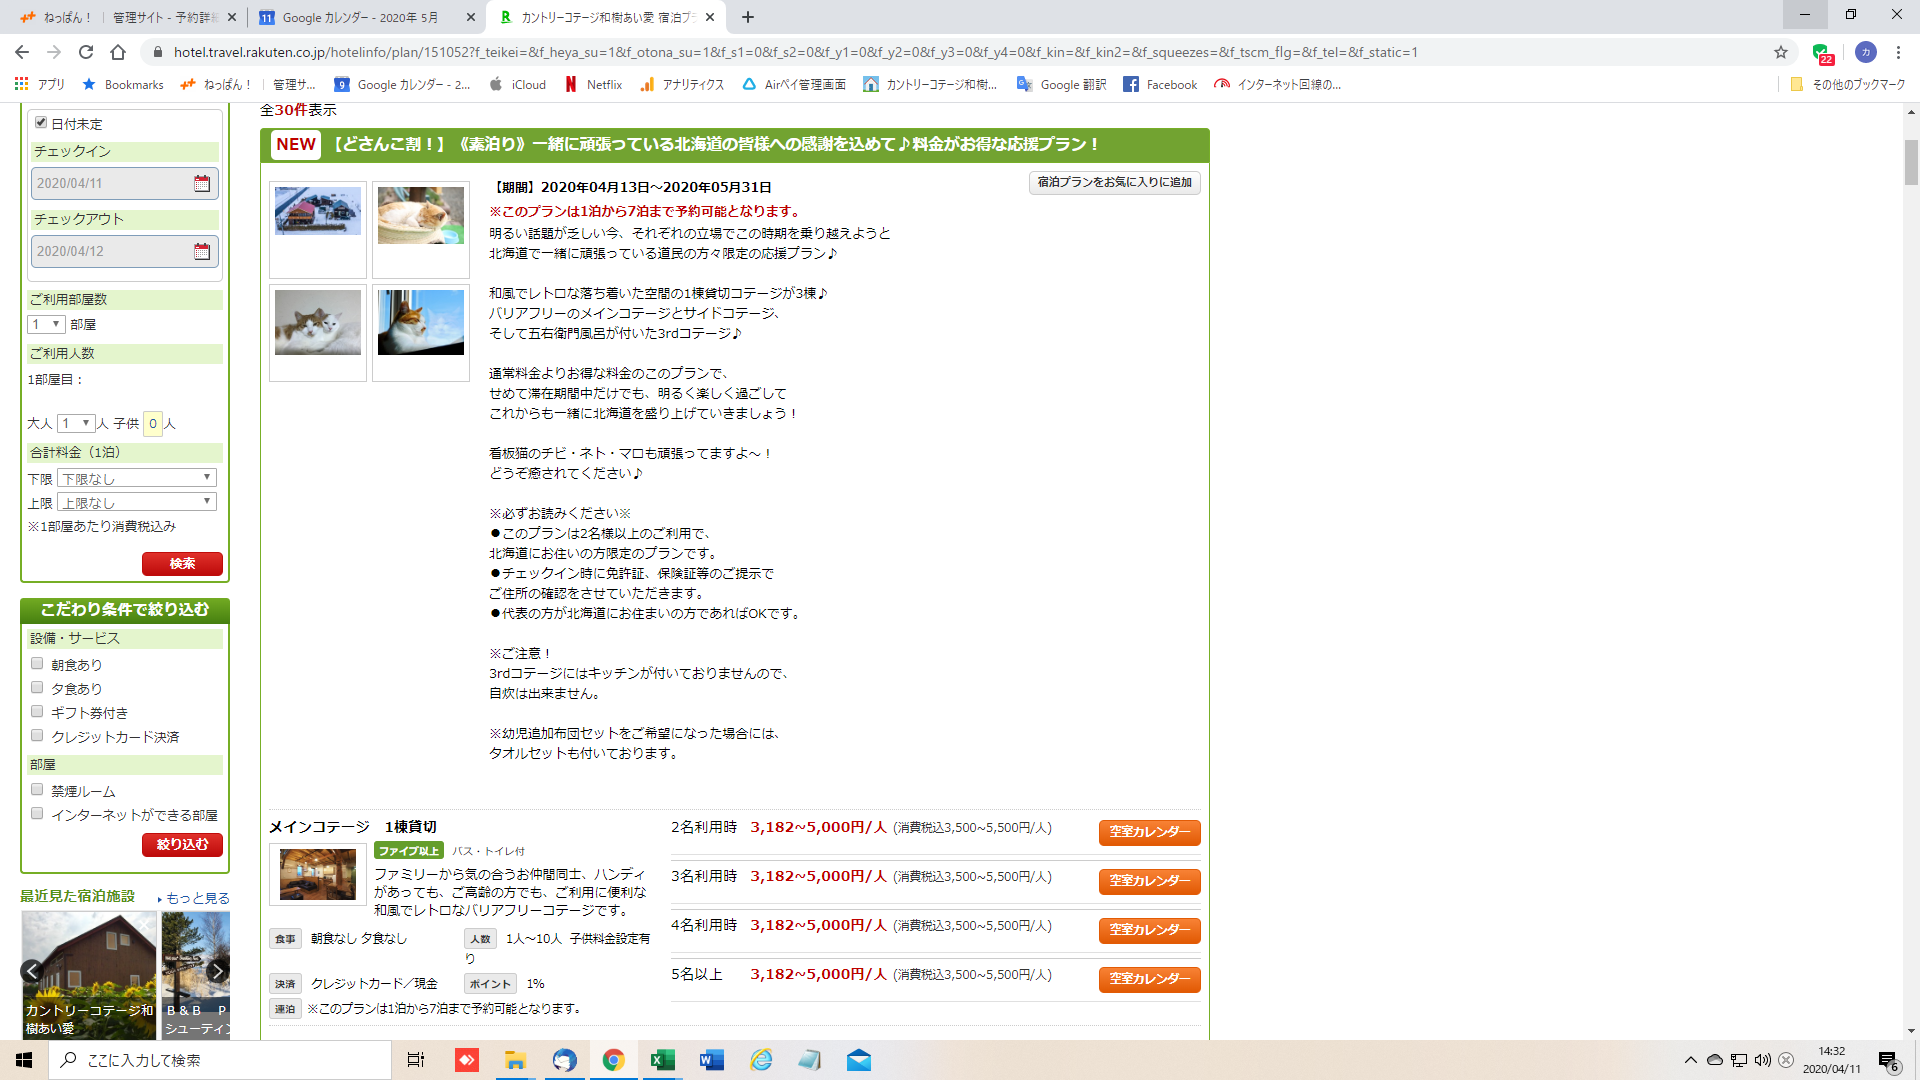The width and height of the screenshot is (1920, 1080).
Task: Close the カントリーコテージ和樹あい愛 tab
Action: pos(710,17)
